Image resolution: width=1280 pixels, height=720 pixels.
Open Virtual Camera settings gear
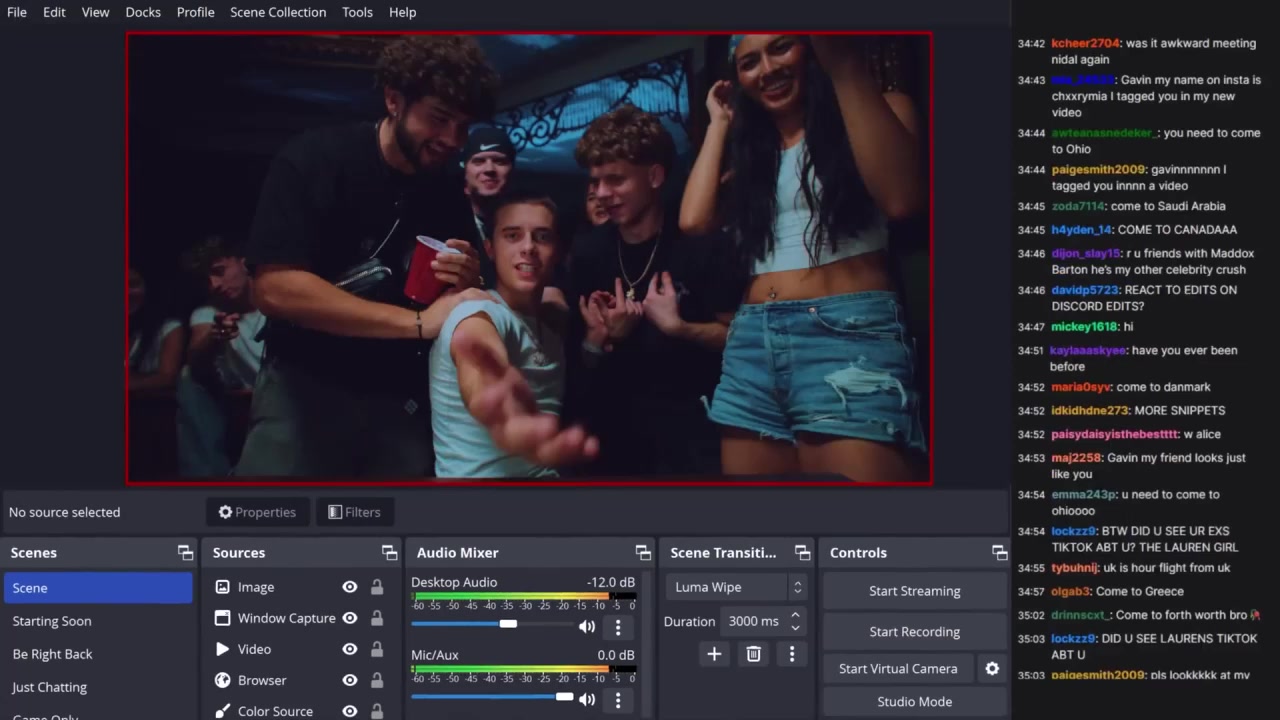[x=992, y=669]
